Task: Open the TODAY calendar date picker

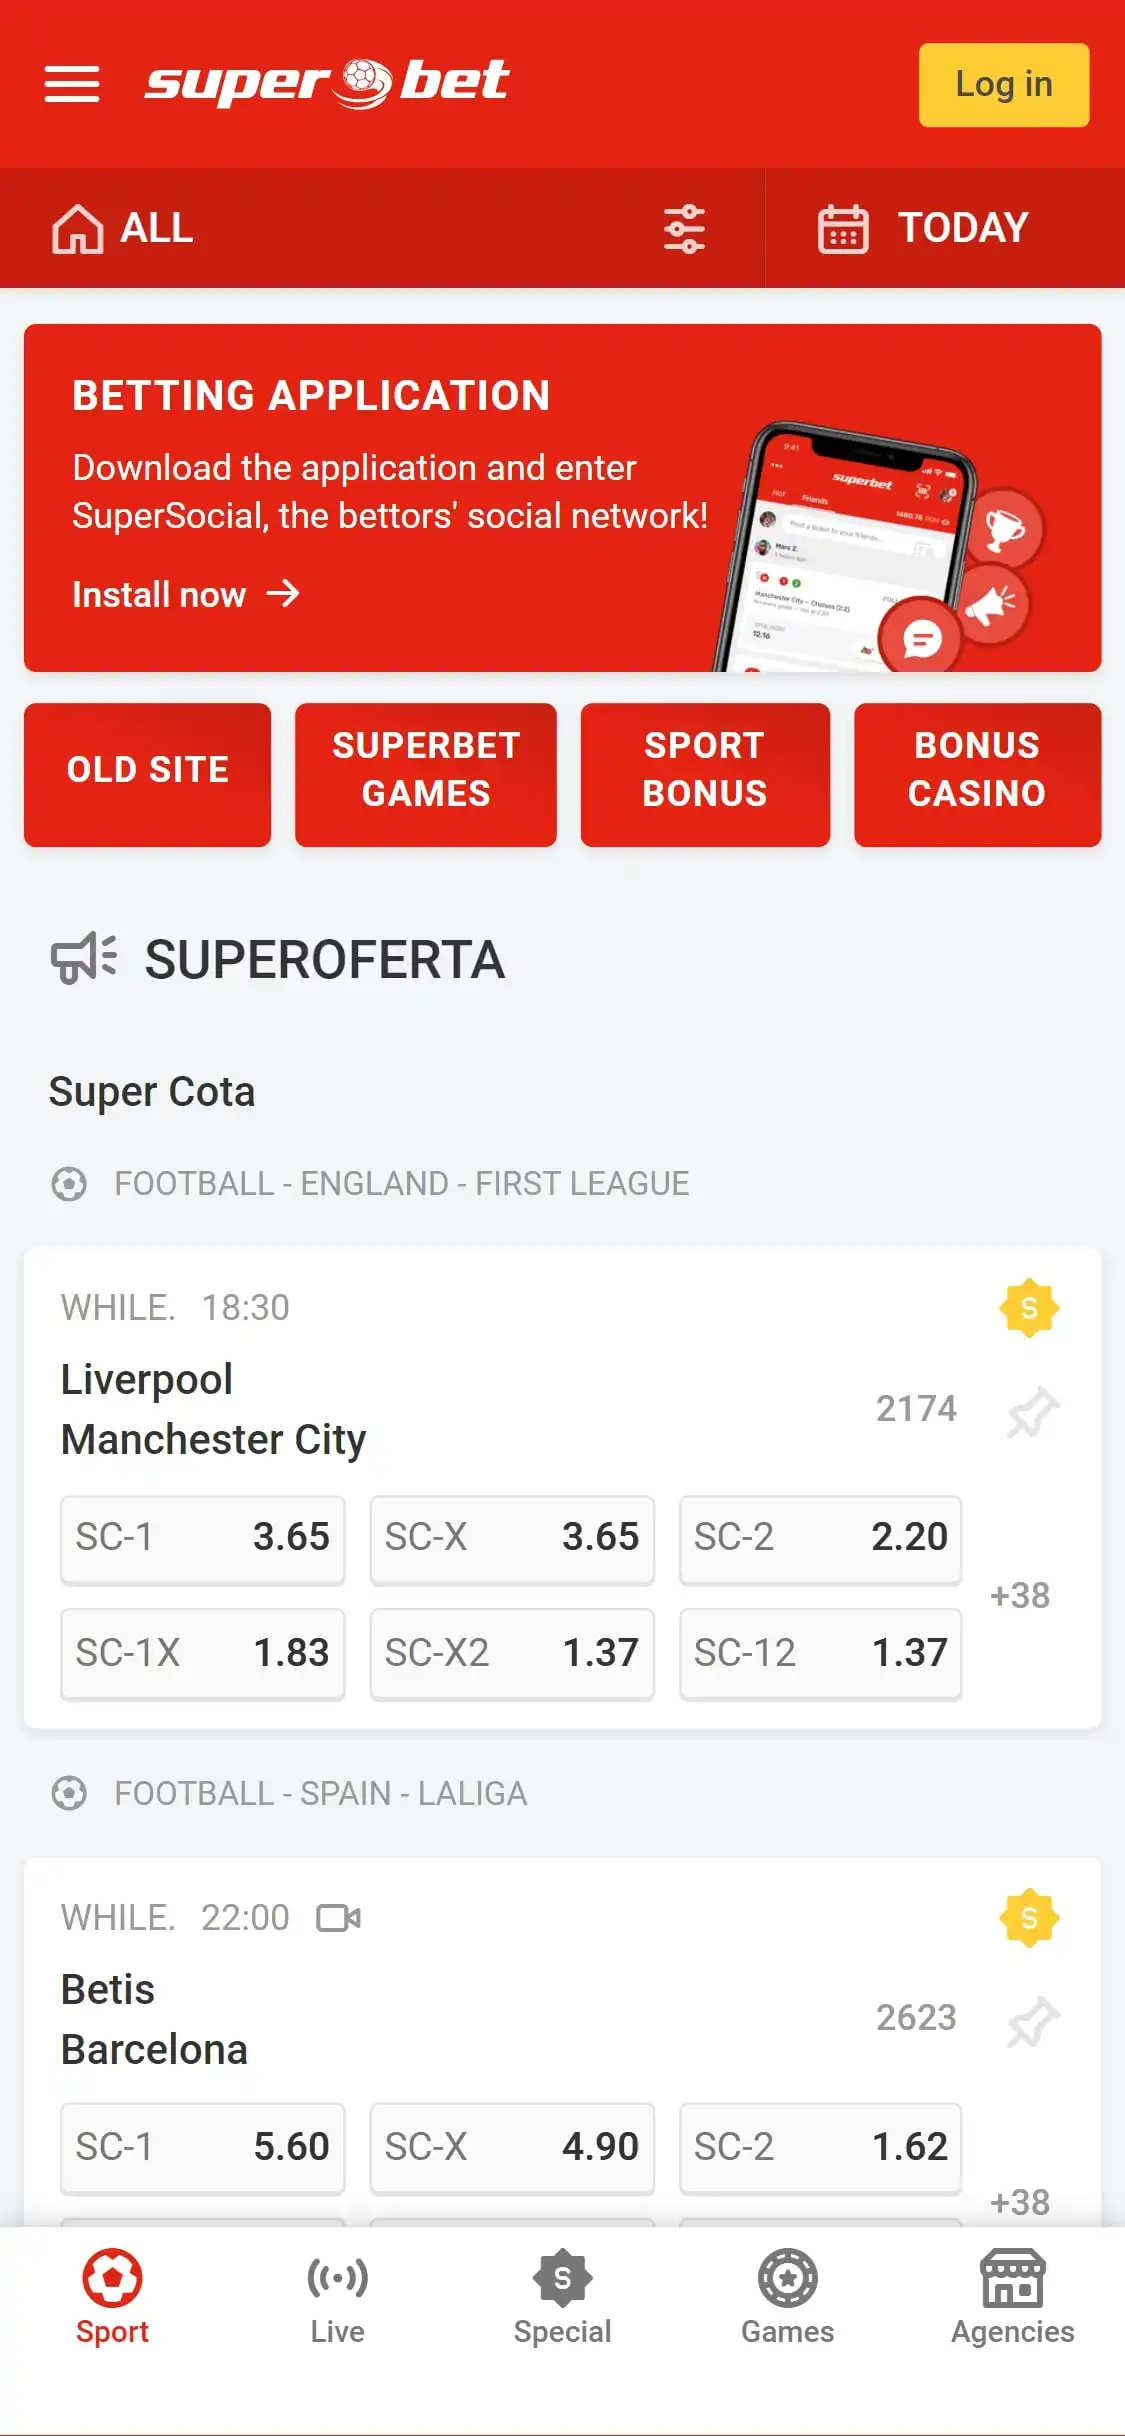Action: 923,229
